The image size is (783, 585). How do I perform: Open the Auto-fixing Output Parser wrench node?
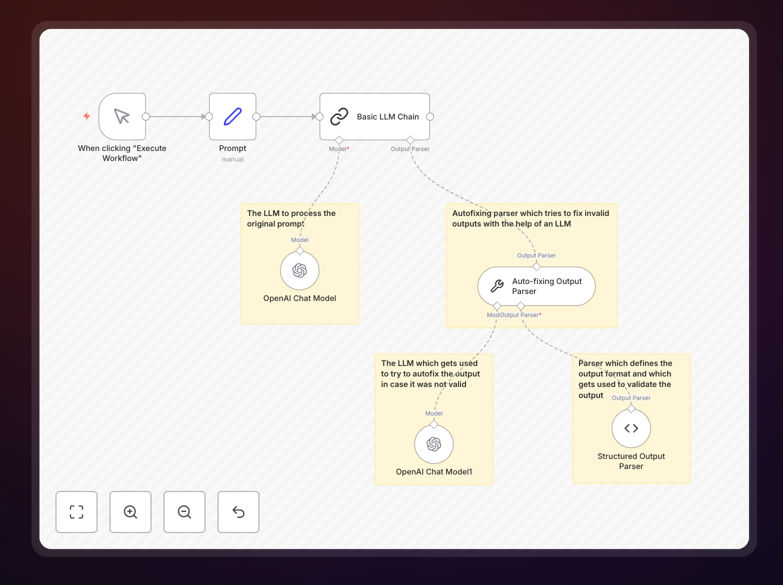[x=536, y=286]
